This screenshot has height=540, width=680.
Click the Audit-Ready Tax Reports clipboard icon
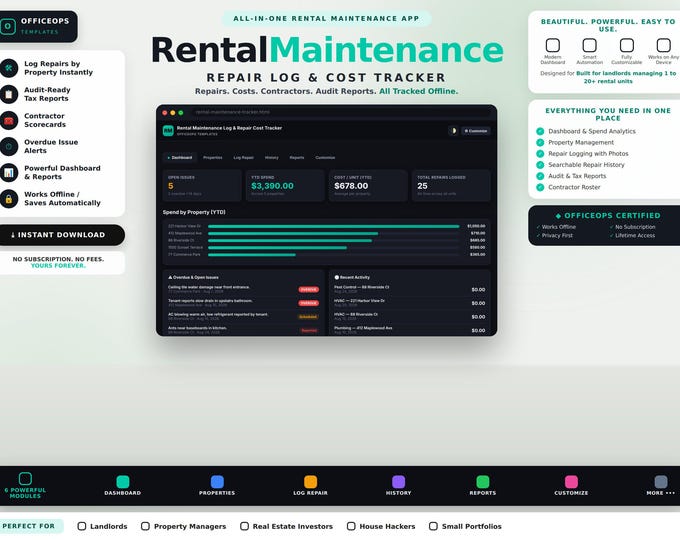click(9, 94)
